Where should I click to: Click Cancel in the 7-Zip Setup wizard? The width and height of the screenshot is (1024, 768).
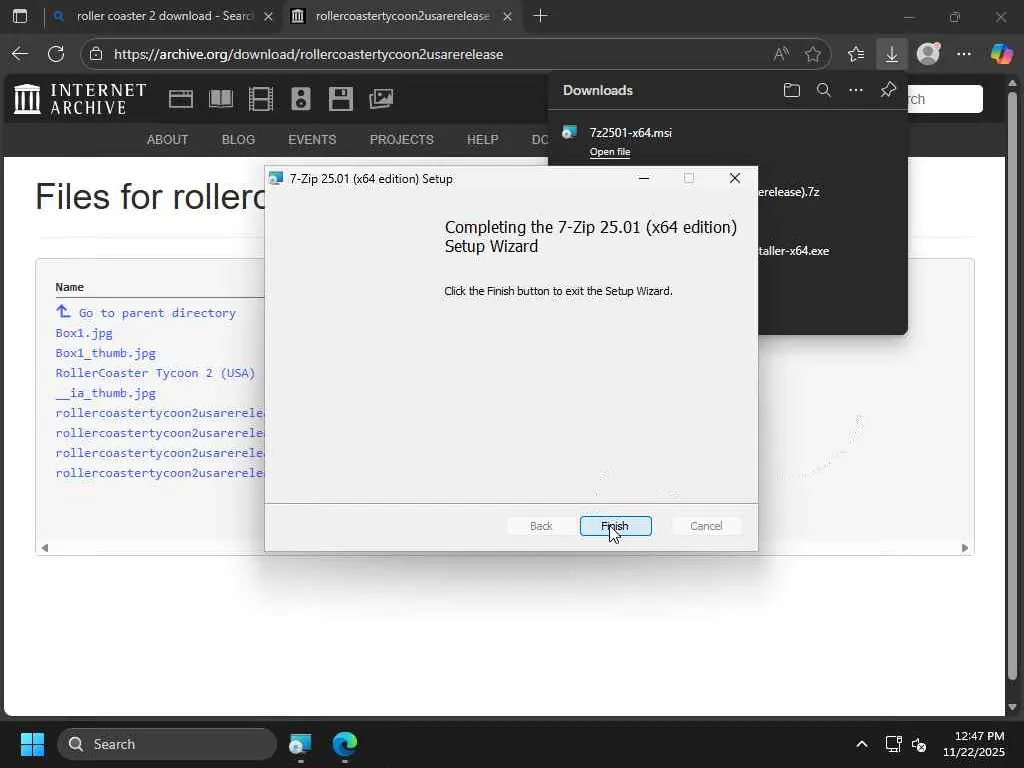coord(706,526)
